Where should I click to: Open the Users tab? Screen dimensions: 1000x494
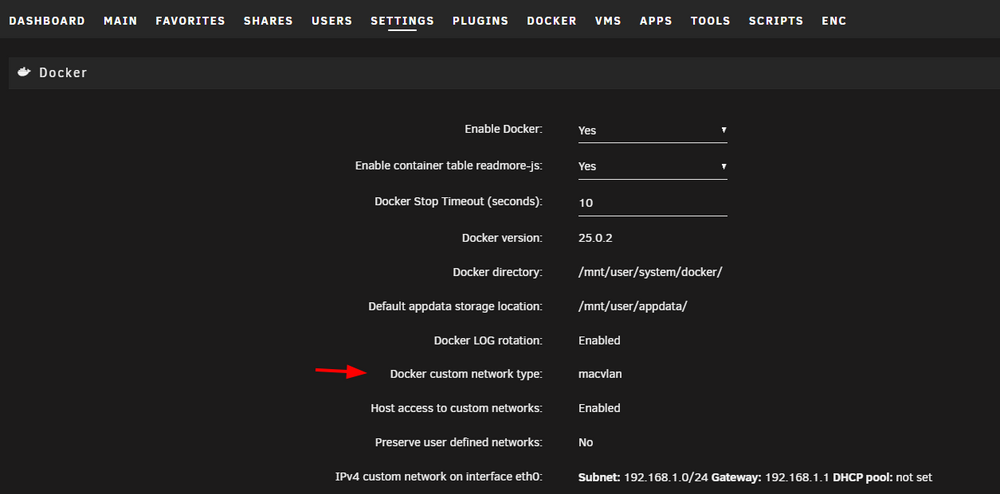(332, 21)
